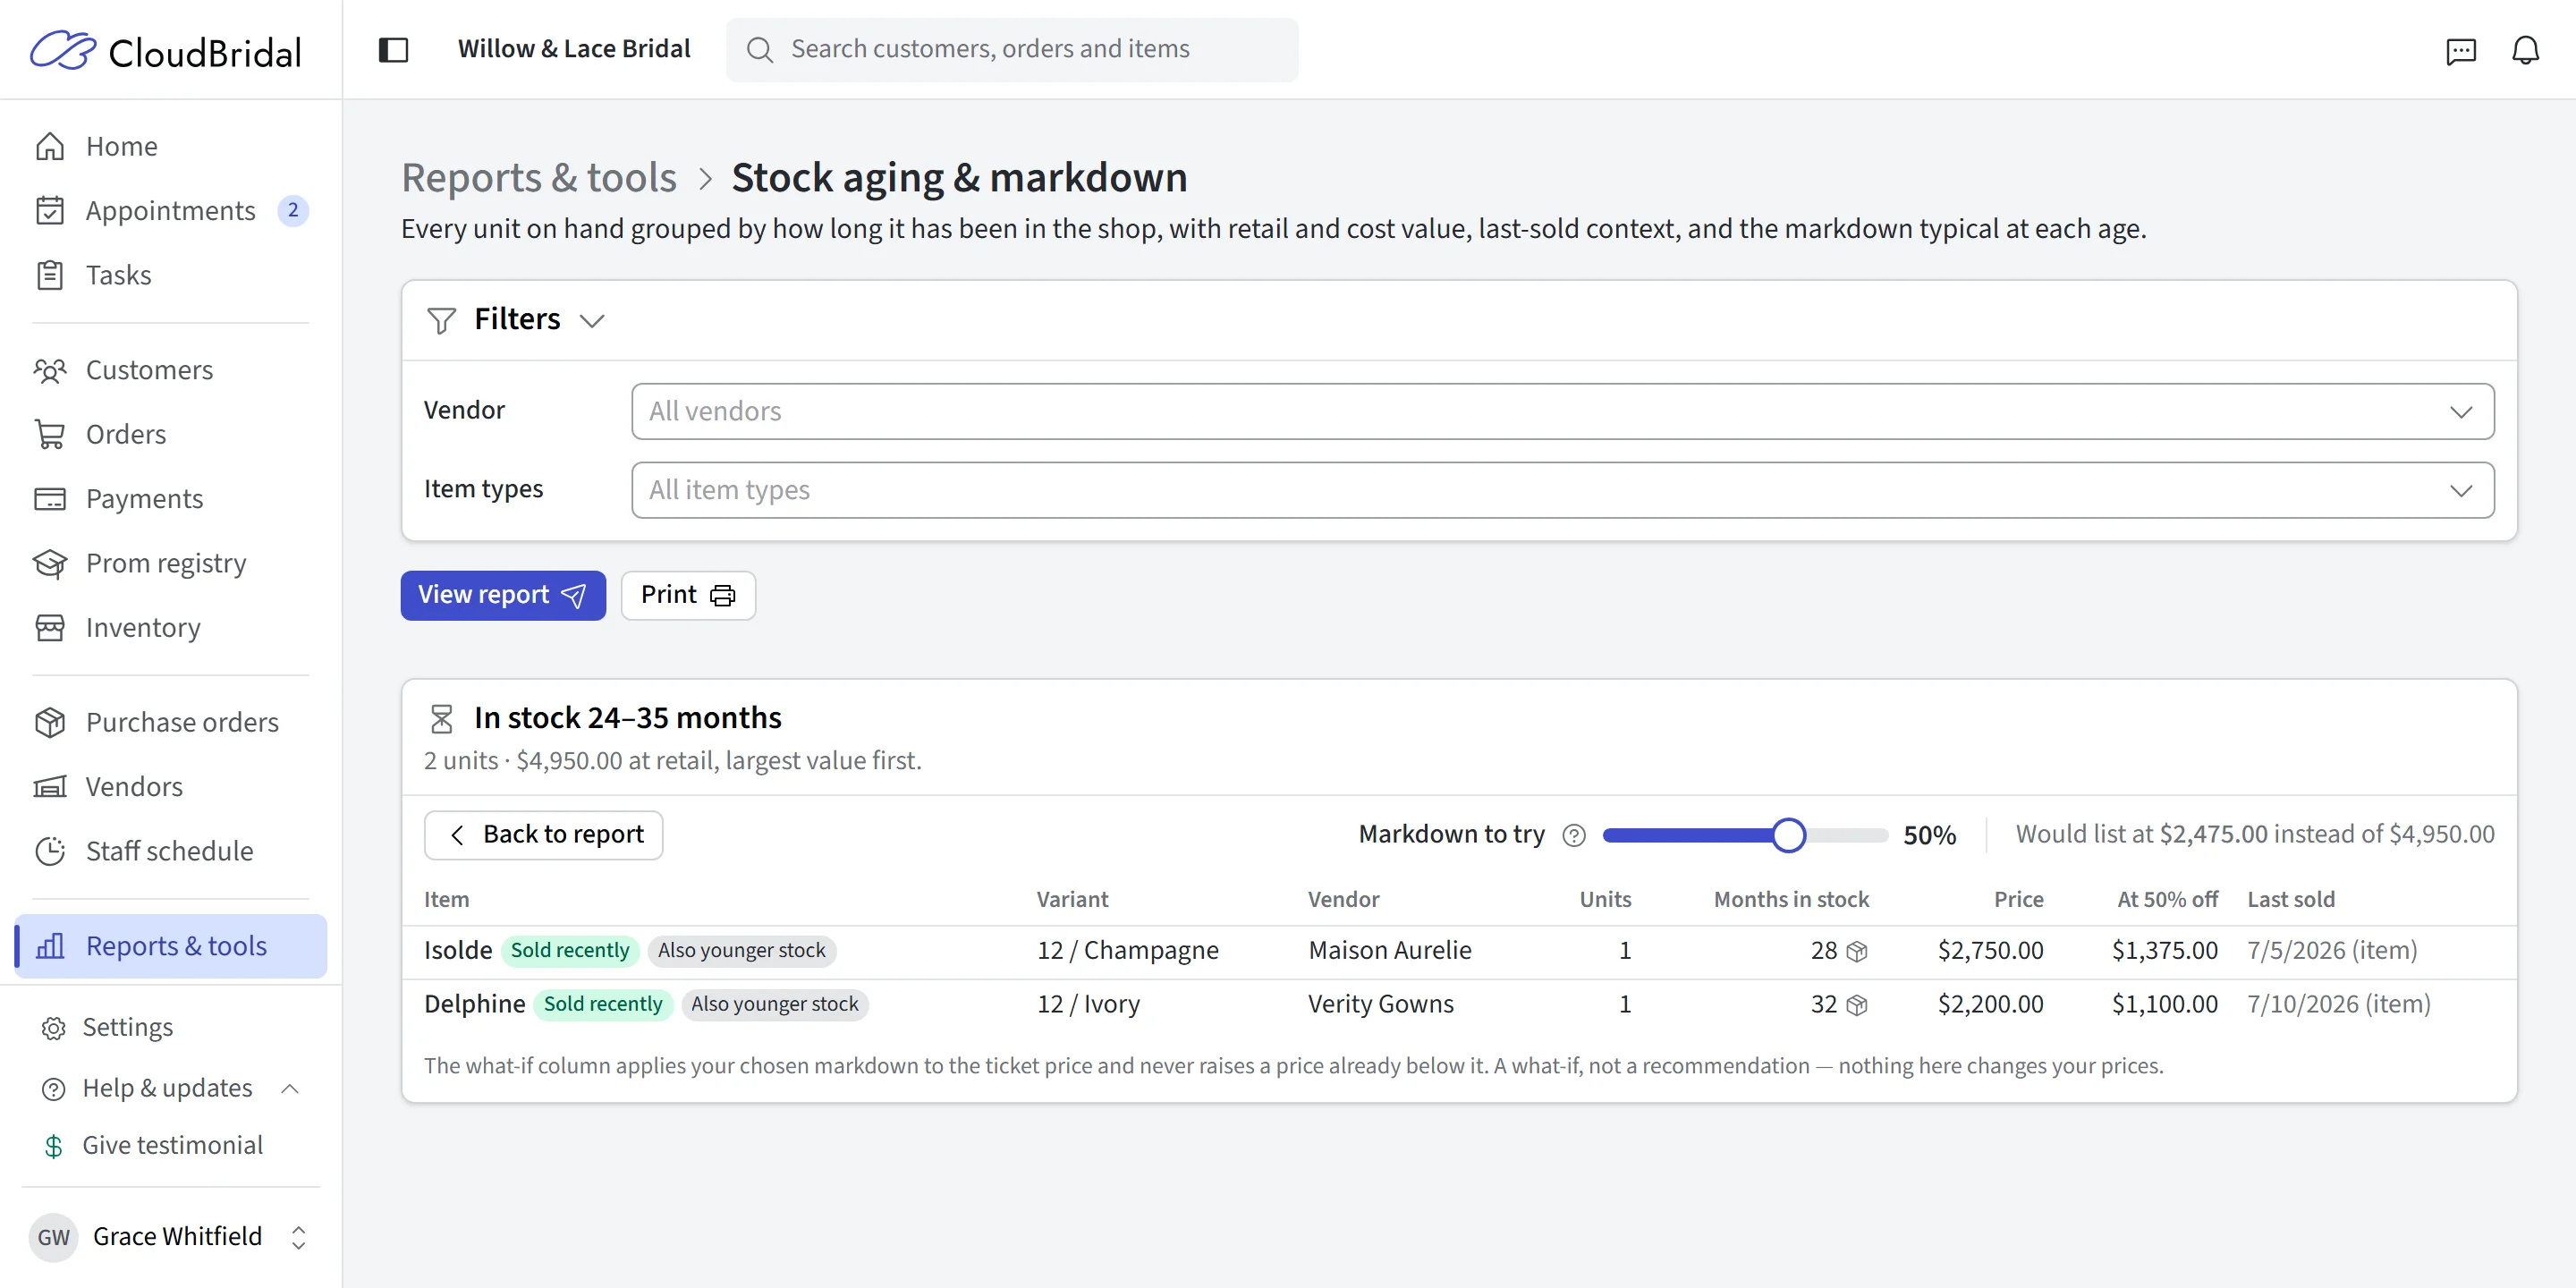This screenshot has height=1288, width=2576.
Task: Click the printer icon on Print button
Action: pos(722,596)
